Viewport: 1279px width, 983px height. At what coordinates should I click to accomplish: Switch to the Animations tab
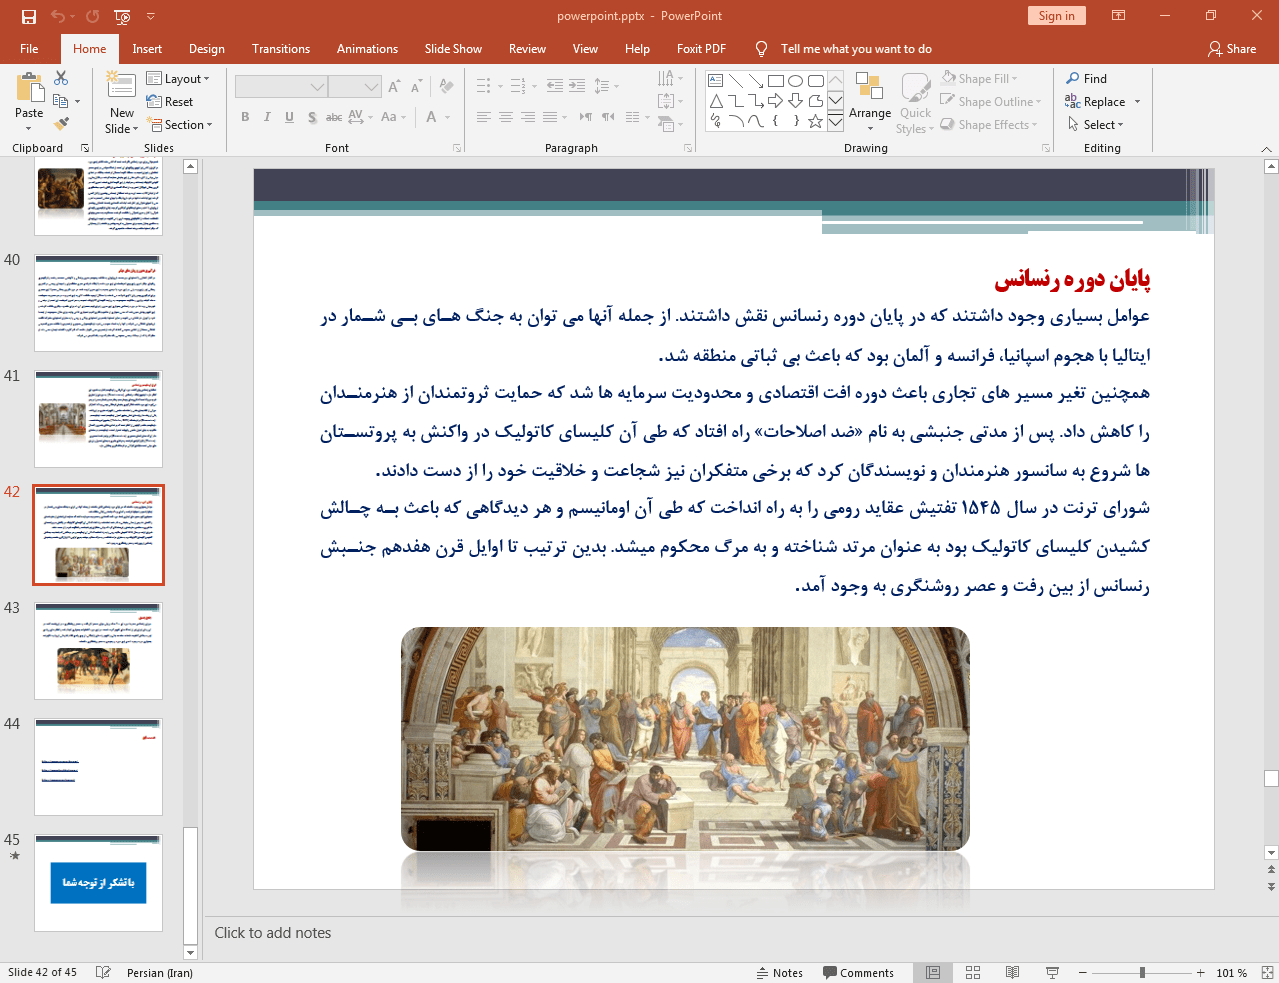click(367, 48)
